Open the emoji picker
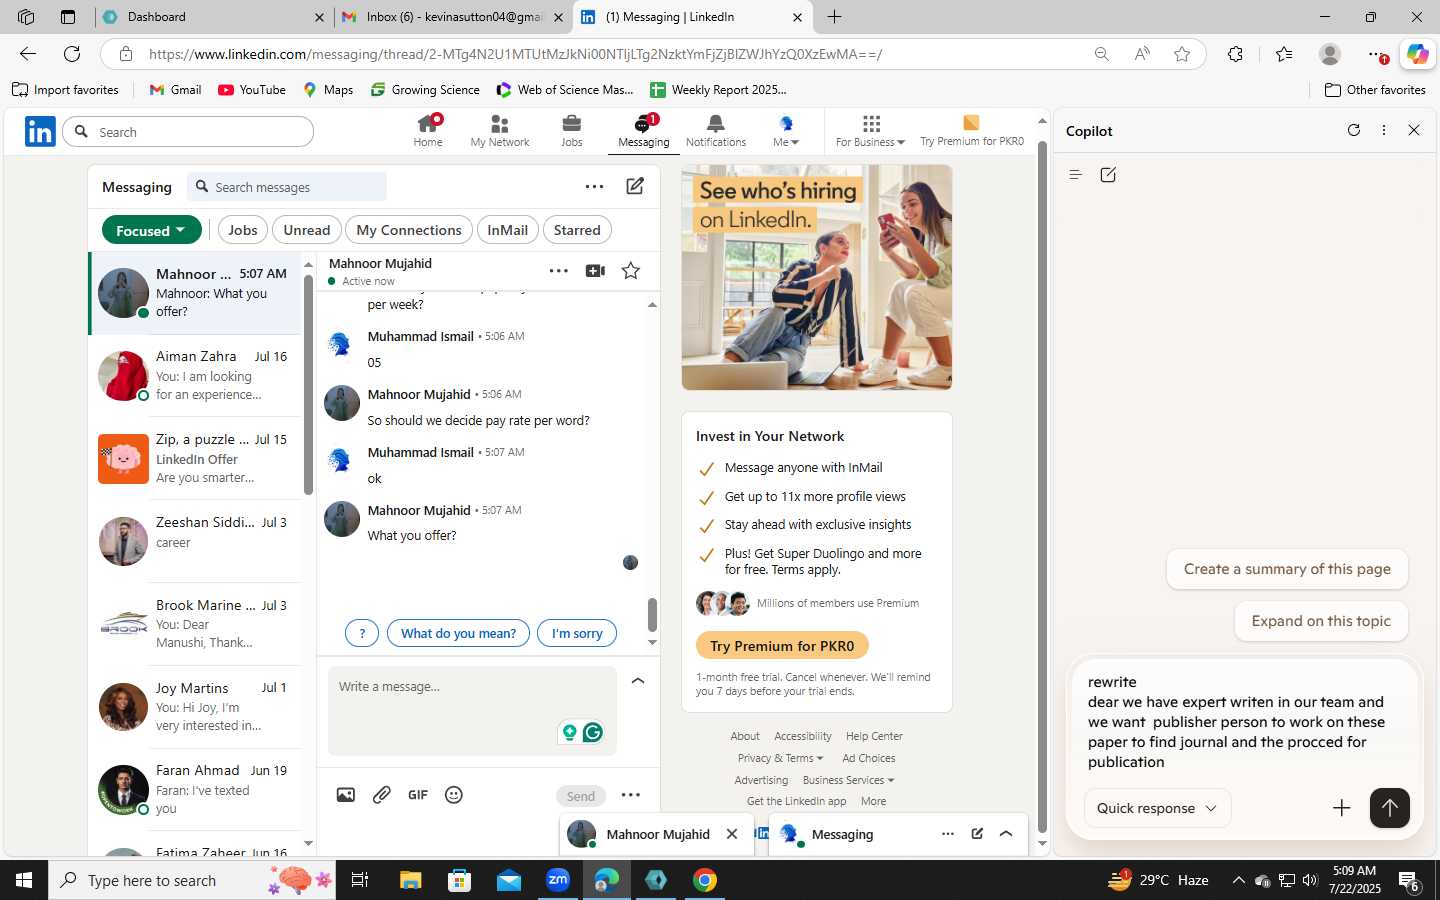The width and height of the screenshot is (1440, 900). click(x=454, y=795)
